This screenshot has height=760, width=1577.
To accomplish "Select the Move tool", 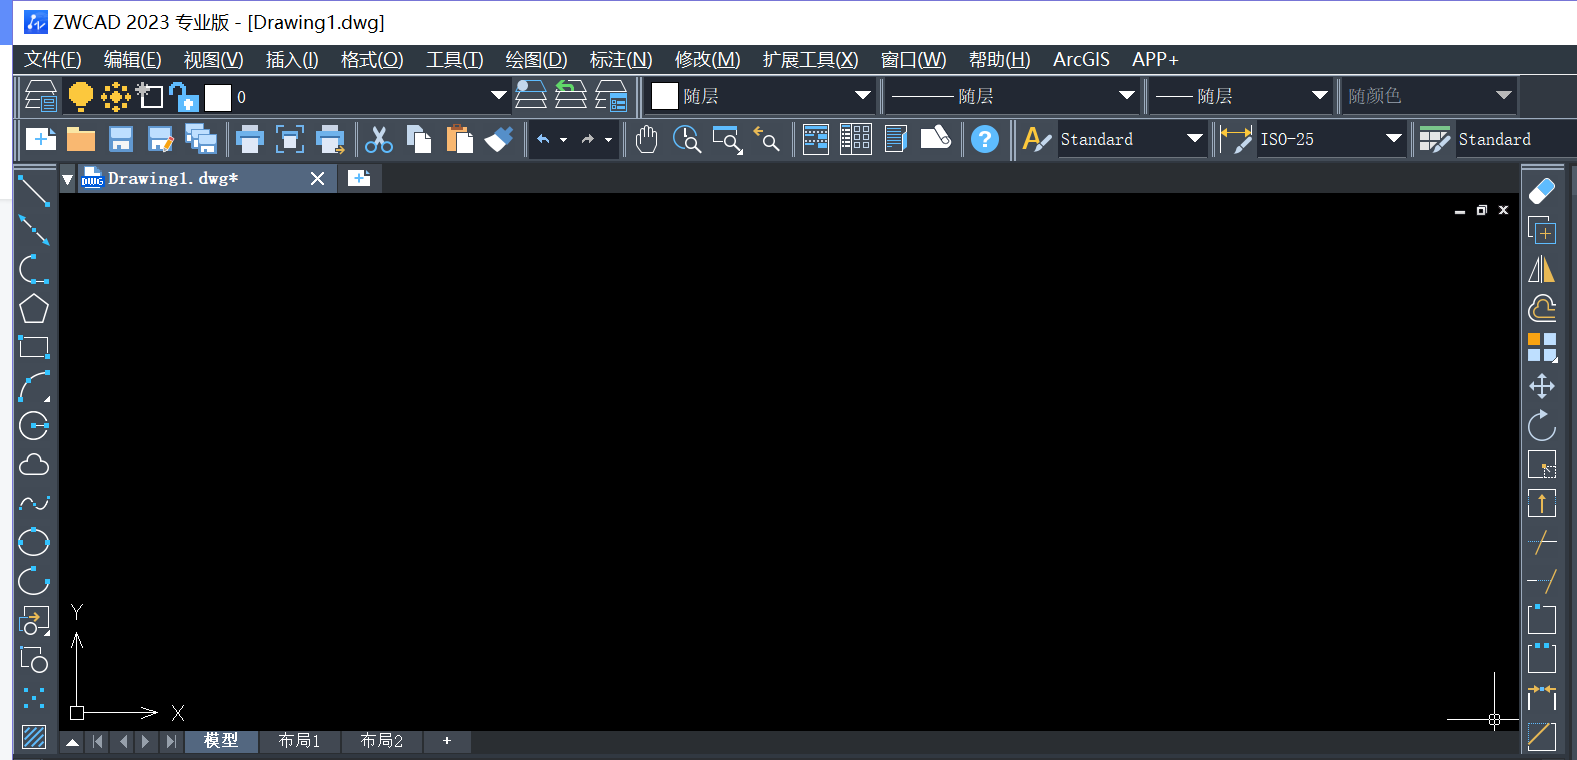I will (x=1542, y=386).
